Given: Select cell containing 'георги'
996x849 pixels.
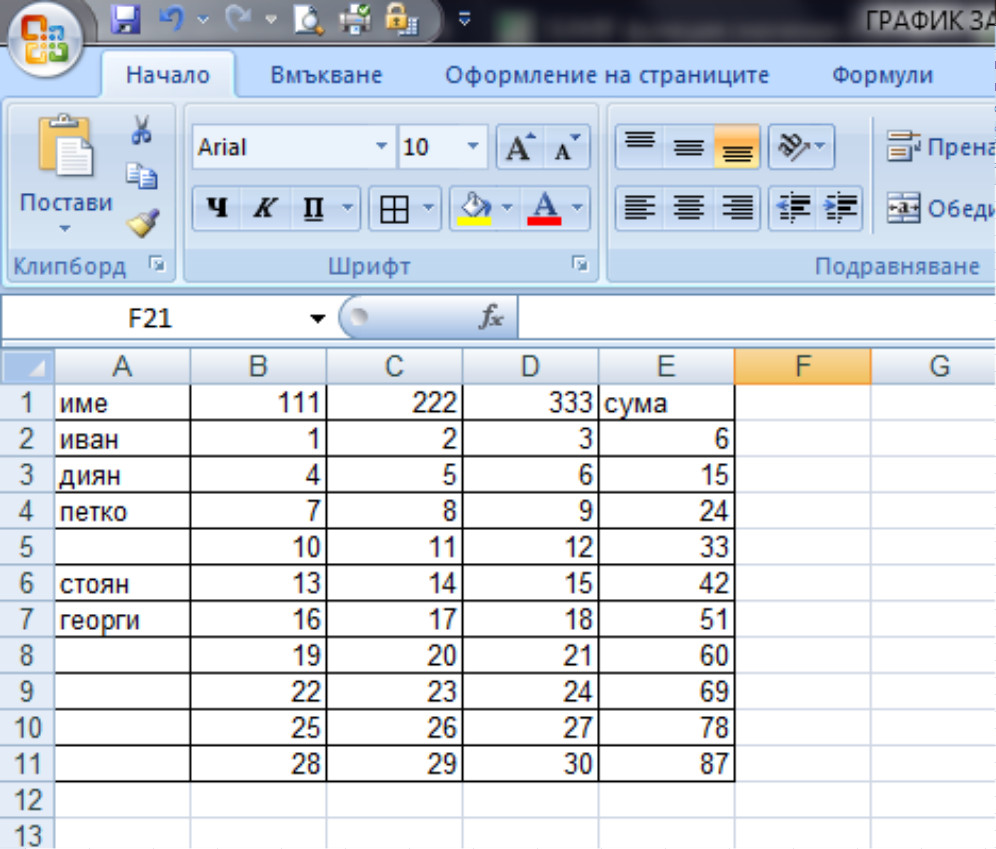Looking at the screenshot, I should [122, 619].
